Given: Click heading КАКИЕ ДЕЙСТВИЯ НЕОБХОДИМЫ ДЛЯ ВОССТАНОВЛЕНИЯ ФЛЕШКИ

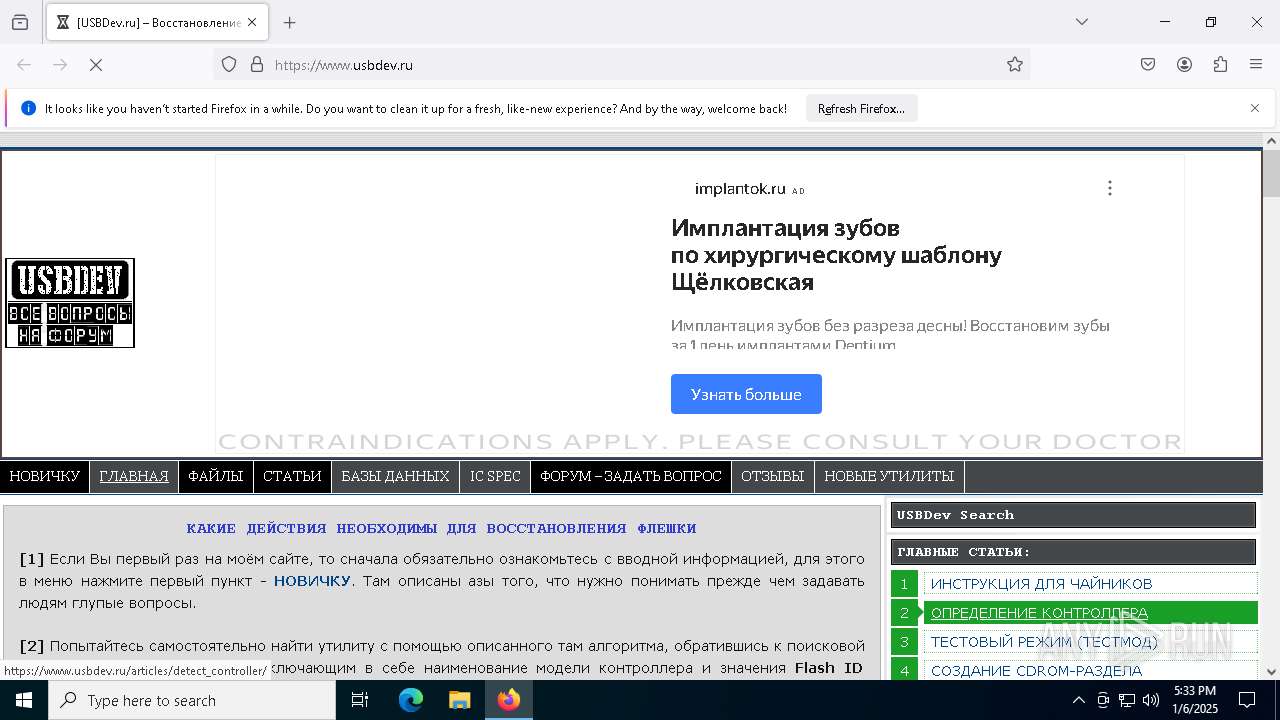Looking at the screenshot, I should pos(441,528).
